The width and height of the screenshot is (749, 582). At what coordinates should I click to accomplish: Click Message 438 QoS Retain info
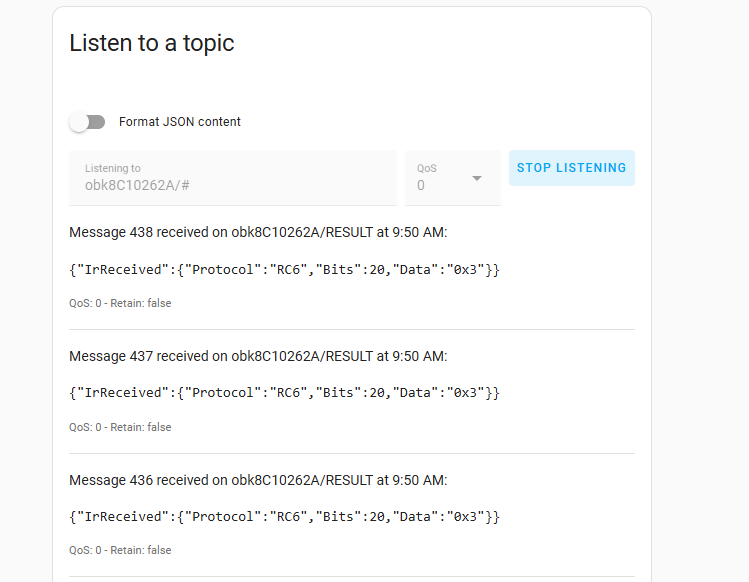tap(120, 303)
